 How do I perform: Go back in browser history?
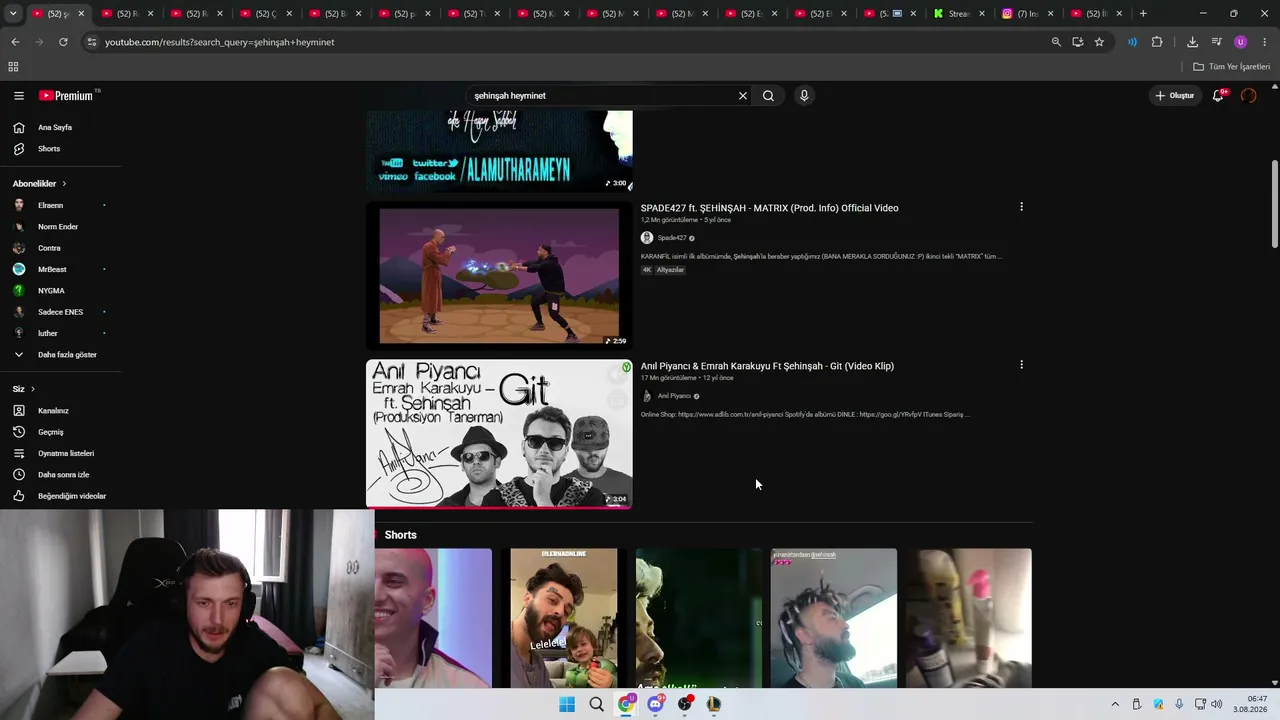15,42
